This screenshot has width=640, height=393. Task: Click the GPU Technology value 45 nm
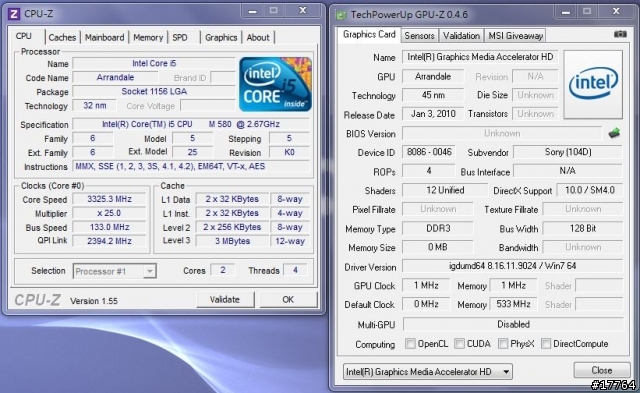[x=433, y=95]
